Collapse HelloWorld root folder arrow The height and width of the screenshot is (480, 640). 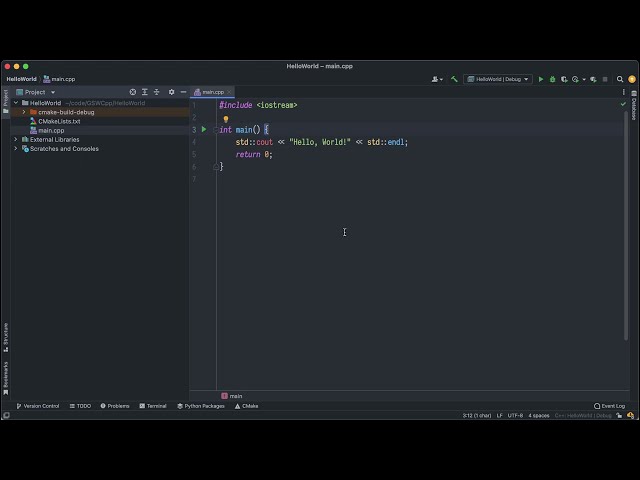click(16, 103)
